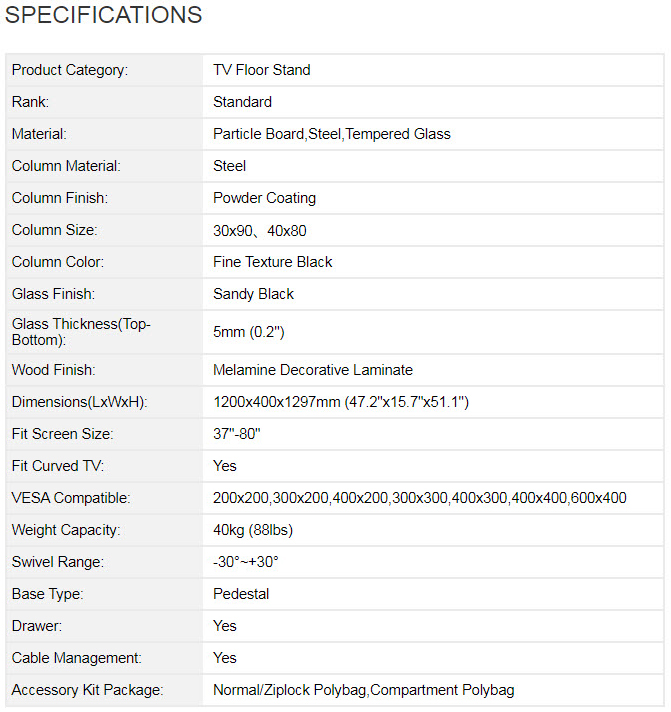Click the Cable Management label
Image resolution: width=671 pixels, height=712 pixels.
point(77,658)
